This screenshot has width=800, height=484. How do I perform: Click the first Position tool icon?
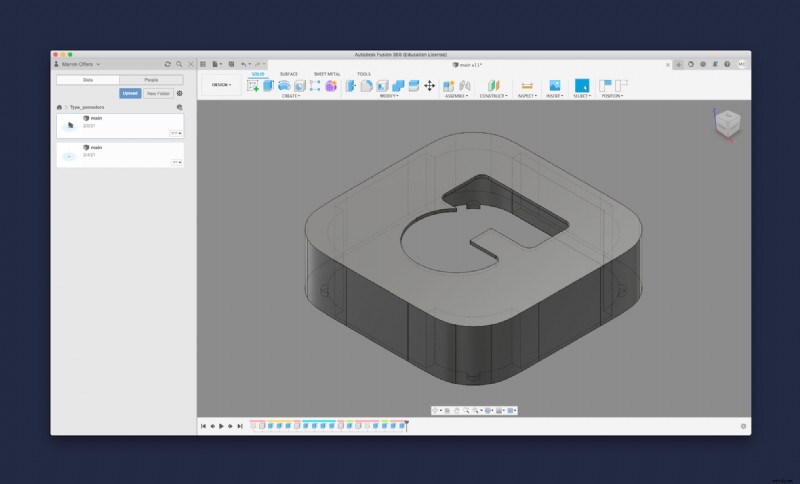click(605, 86)
